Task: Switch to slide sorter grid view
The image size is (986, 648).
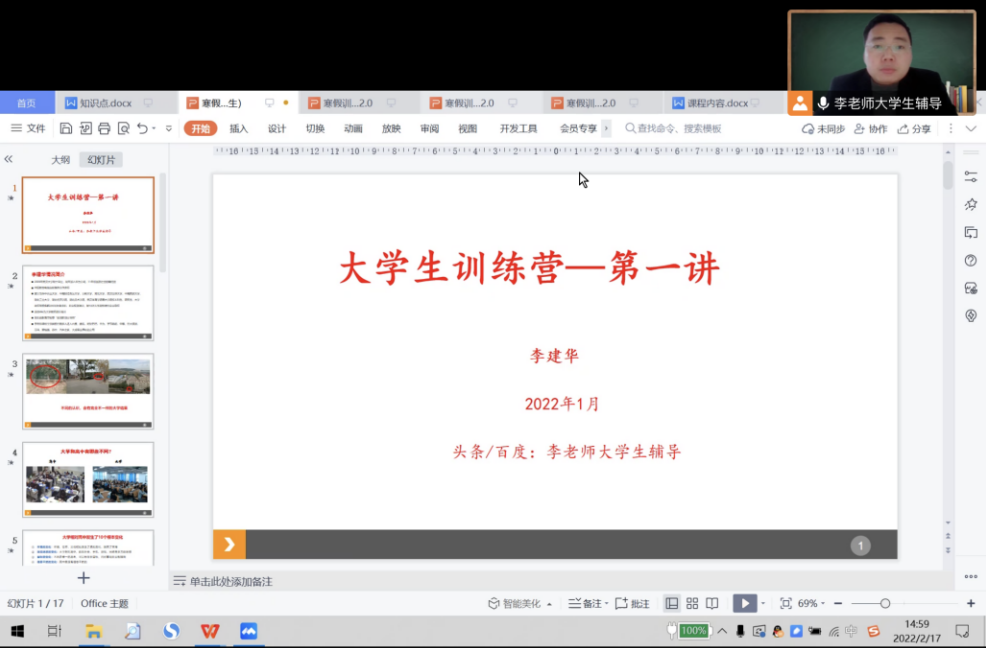Action: [x=692, y=603]
